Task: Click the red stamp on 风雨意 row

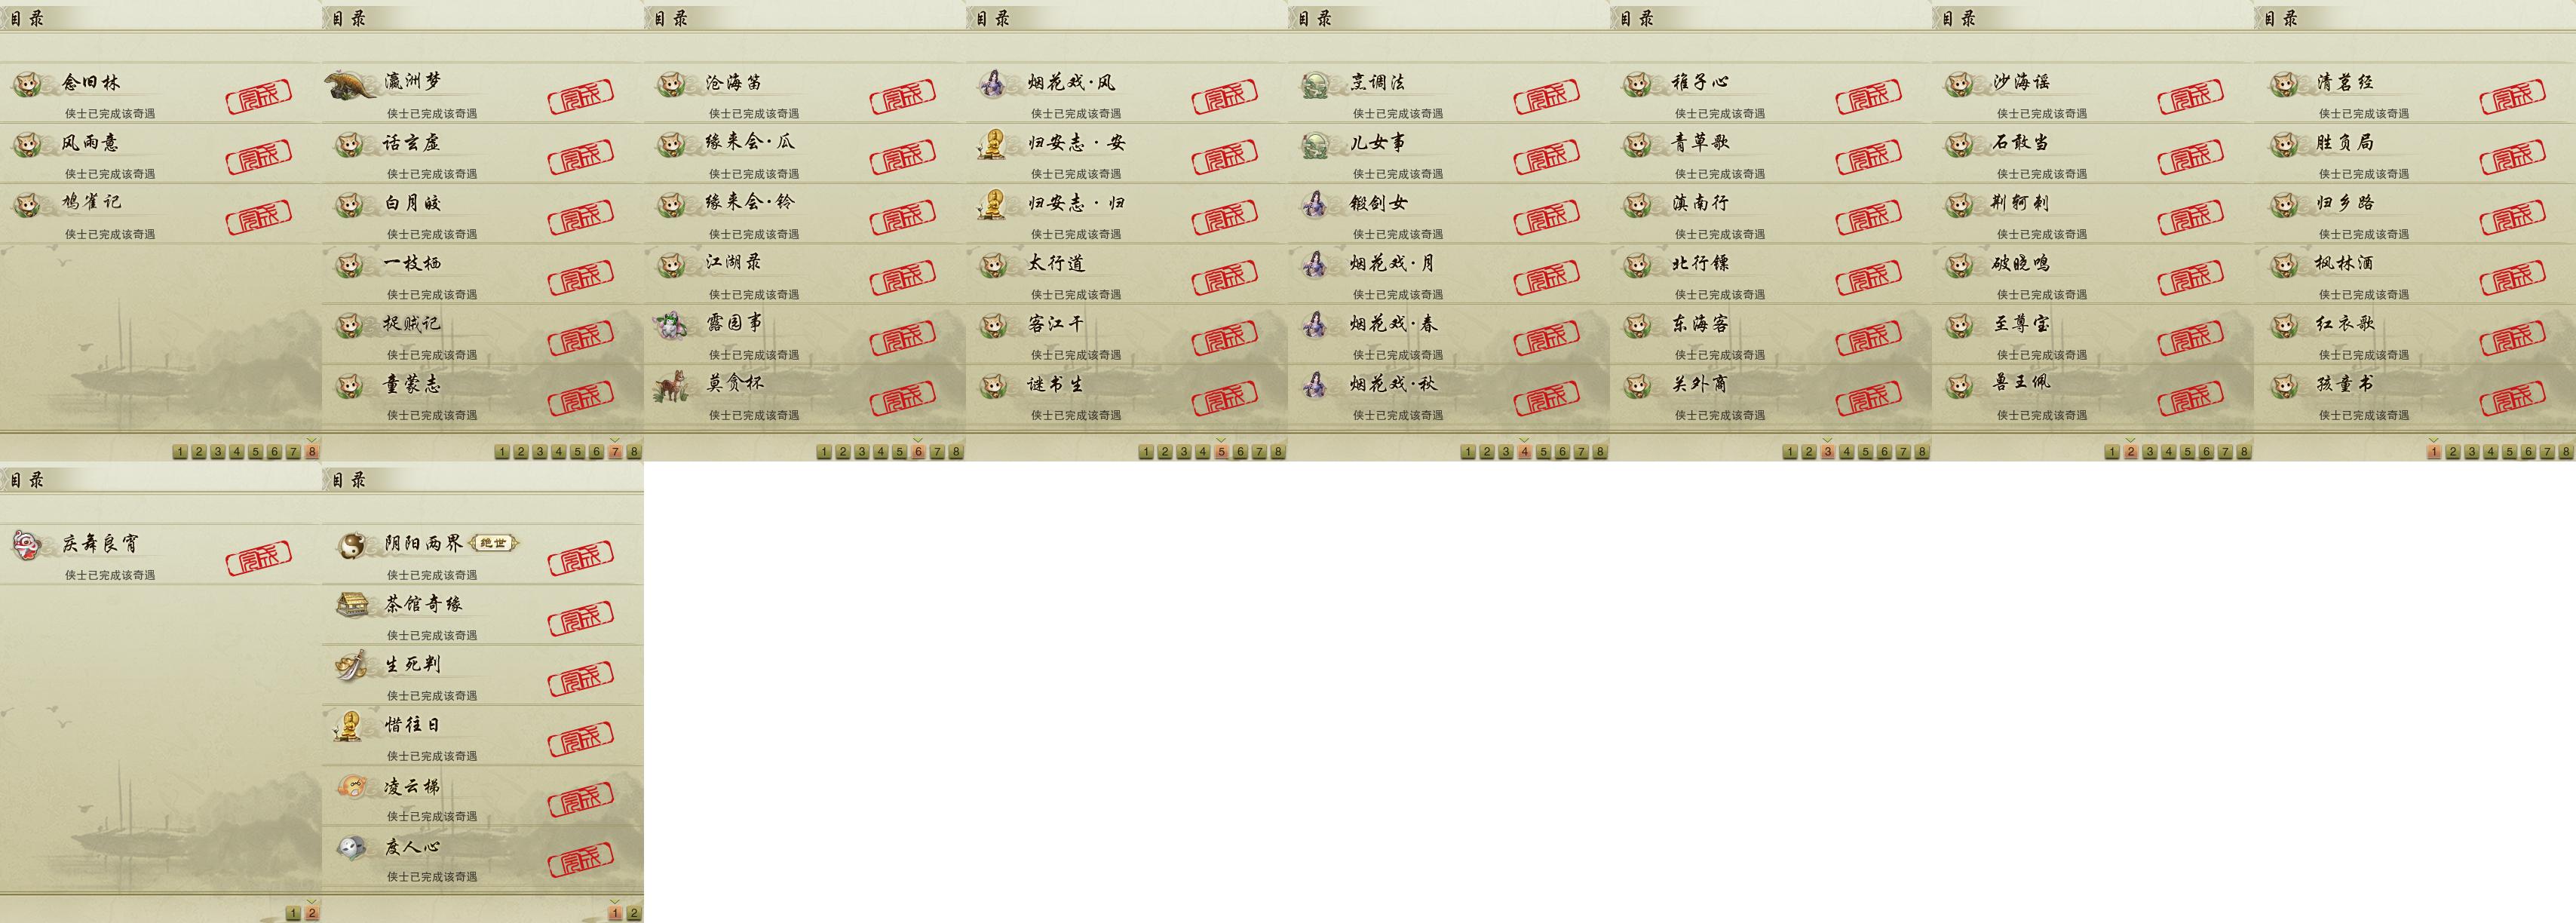Action: pos(259,156)
